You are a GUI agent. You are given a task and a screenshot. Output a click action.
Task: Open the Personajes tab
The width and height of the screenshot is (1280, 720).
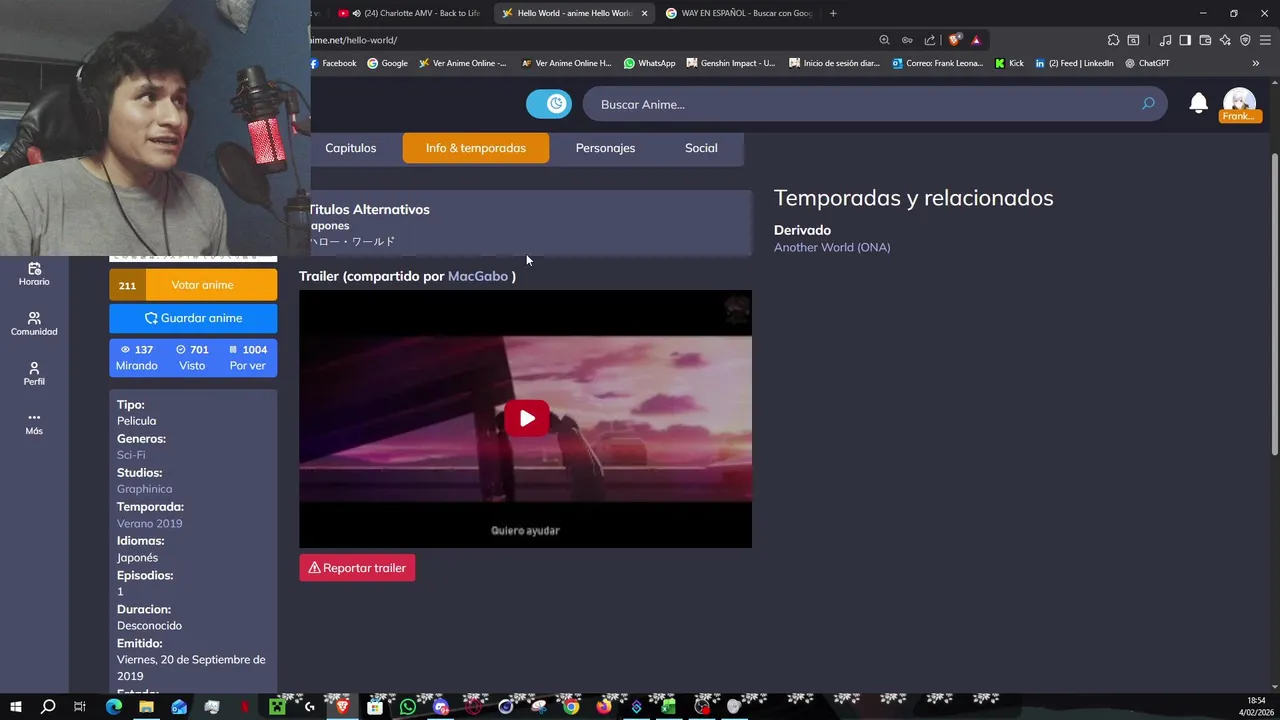coord(605,148)
